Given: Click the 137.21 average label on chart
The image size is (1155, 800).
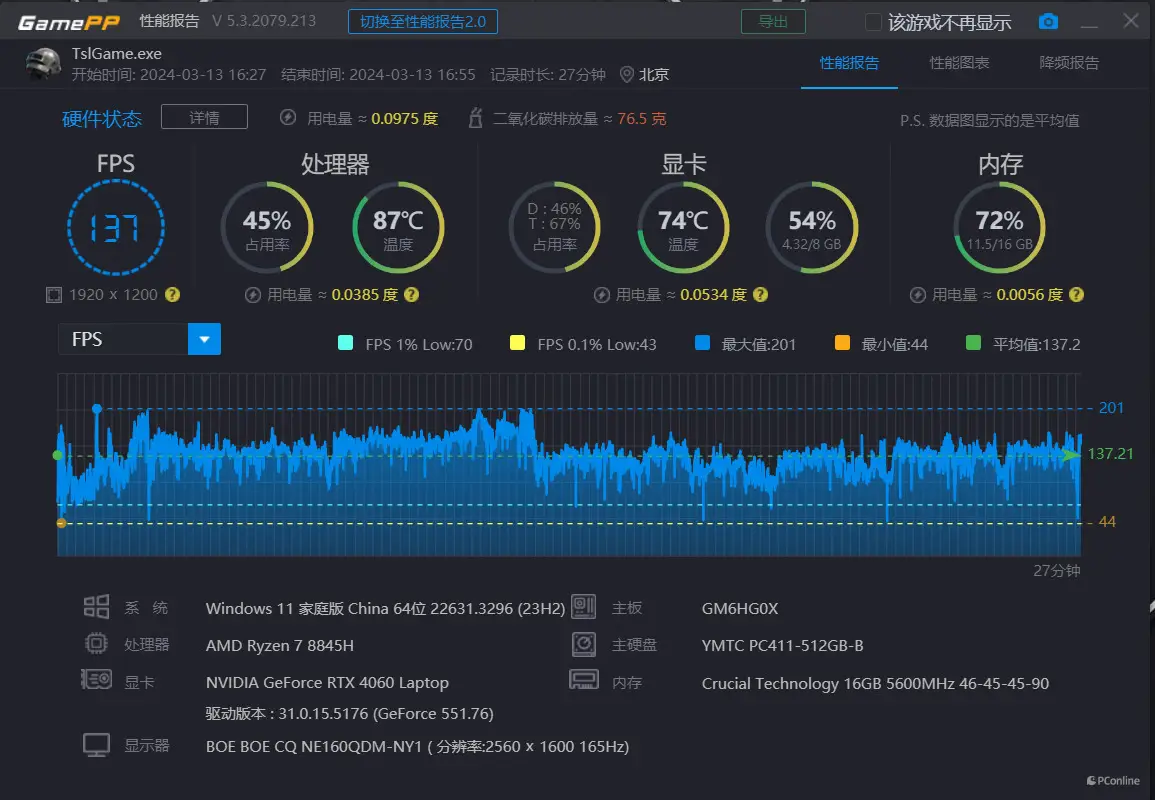Looking at the screenshot, I should (1110, 454).
